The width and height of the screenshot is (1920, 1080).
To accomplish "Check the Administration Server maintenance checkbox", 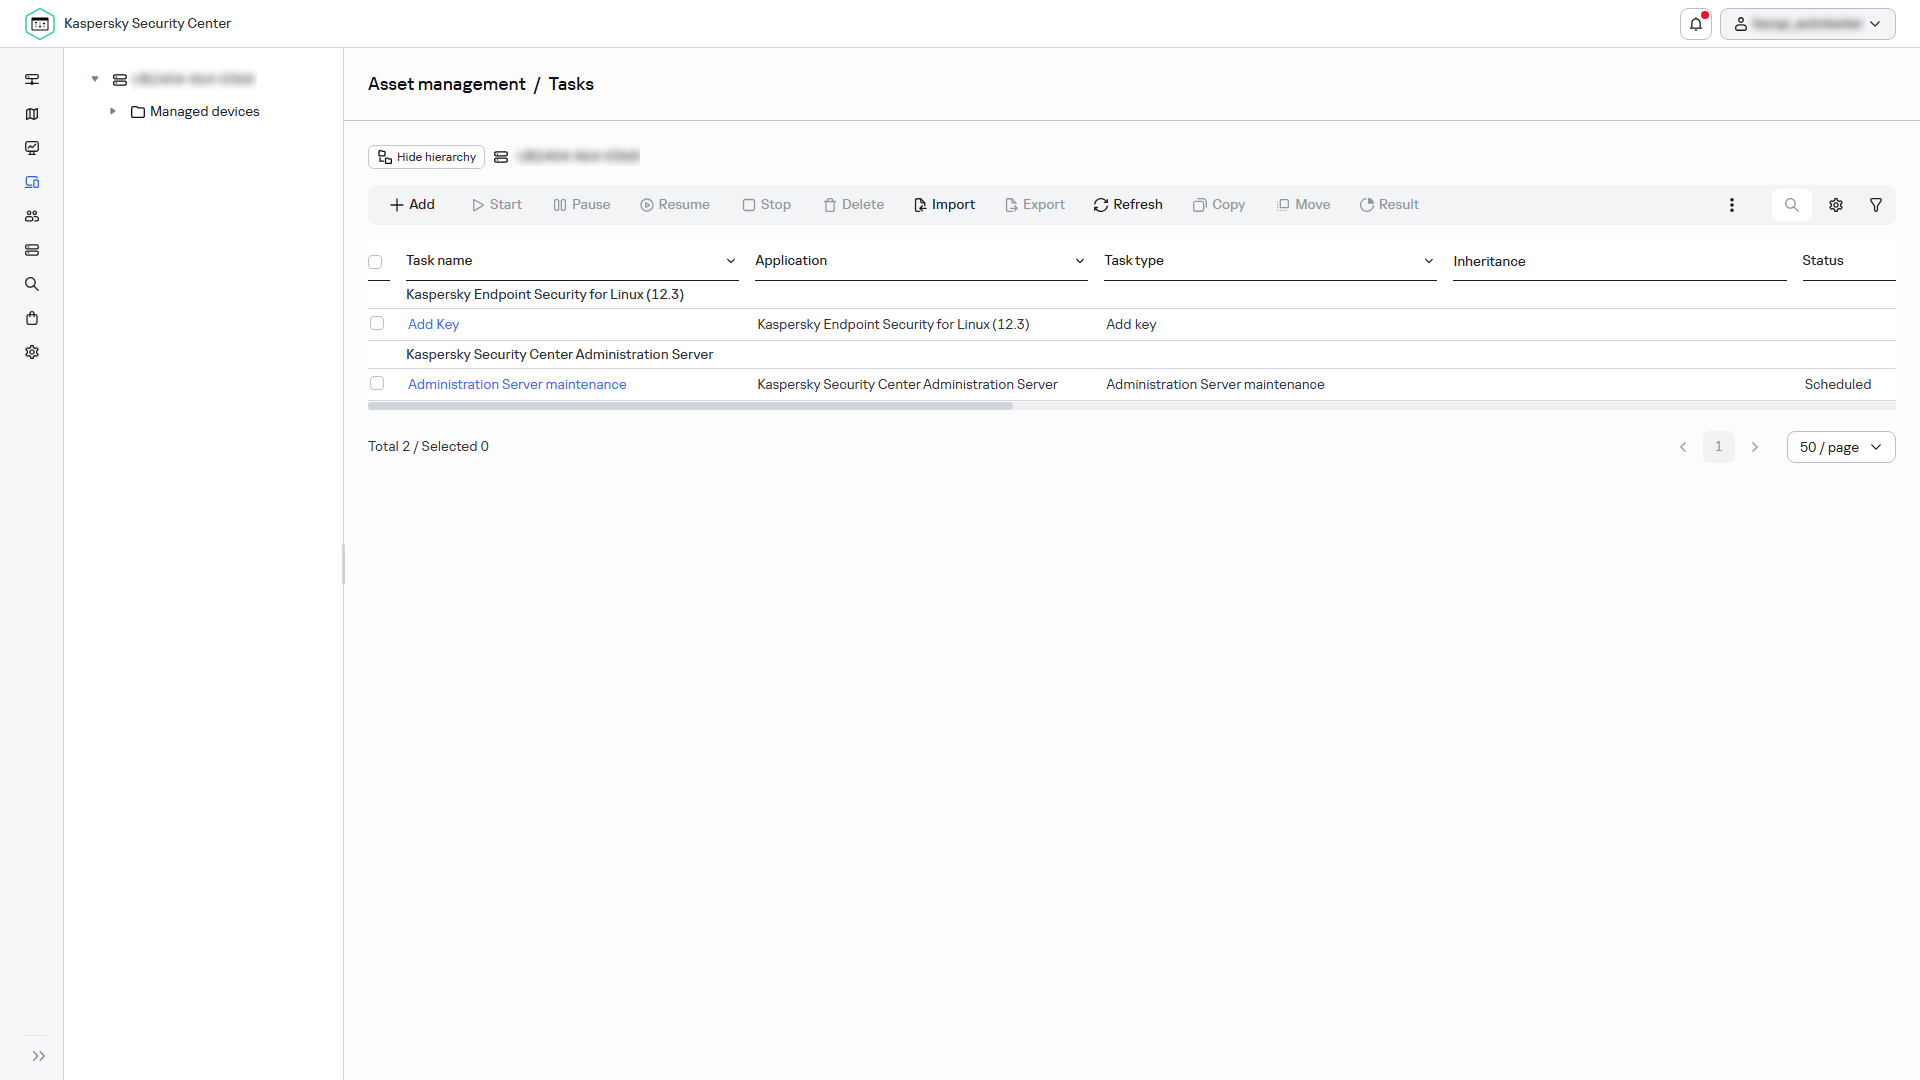I will (x=377, y=383).
